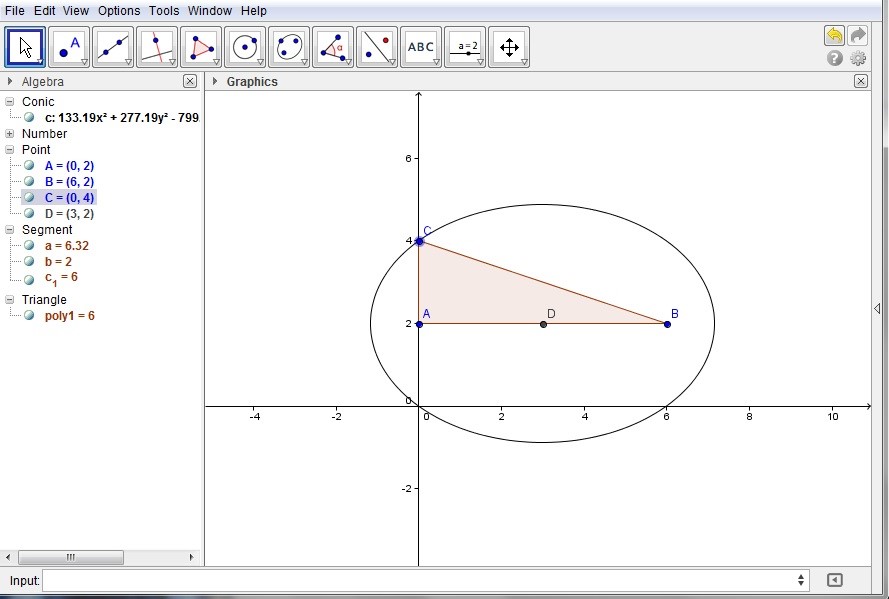Collapse the Segment group

(x=10, y=230)
